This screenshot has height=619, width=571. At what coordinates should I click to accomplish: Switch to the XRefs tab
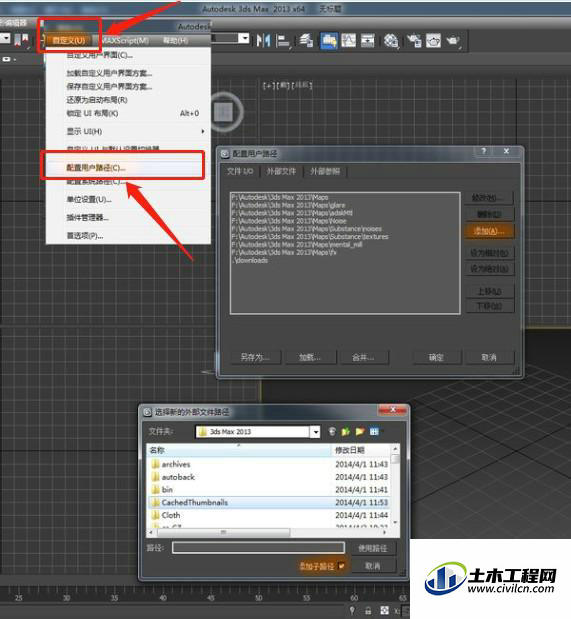(x=325, y=171)
